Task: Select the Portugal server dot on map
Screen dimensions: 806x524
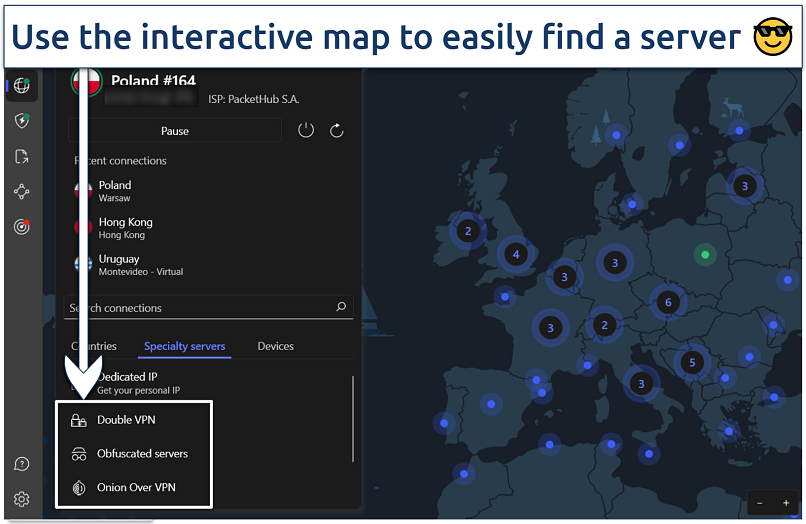Action: tap(444, 423)
